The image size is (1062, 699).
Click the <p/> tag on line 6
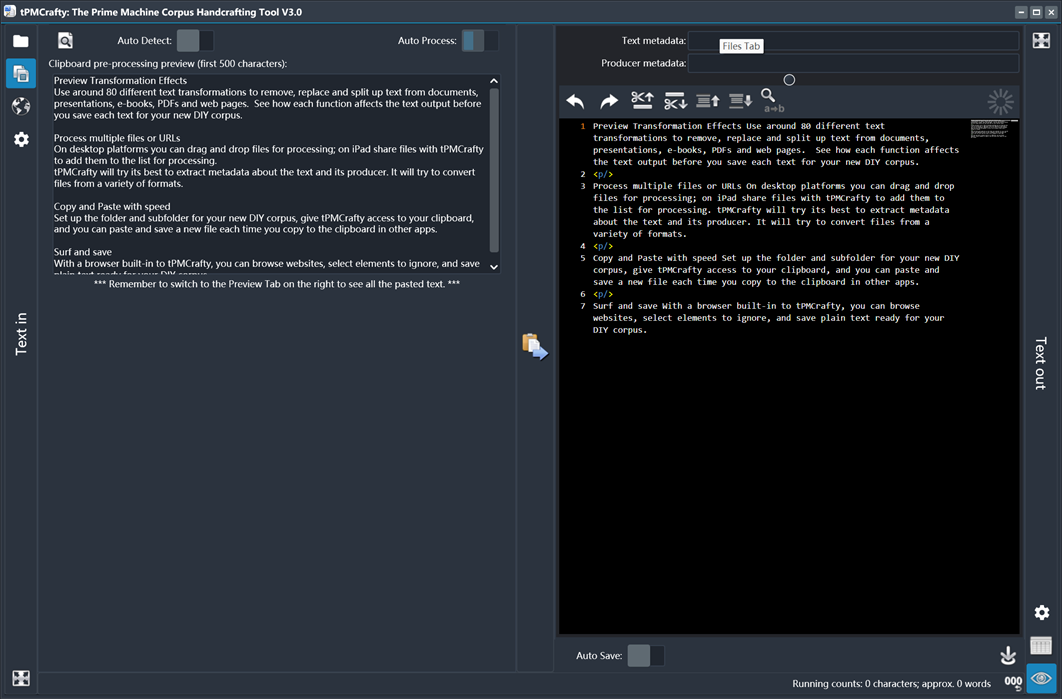click(603, 294)
